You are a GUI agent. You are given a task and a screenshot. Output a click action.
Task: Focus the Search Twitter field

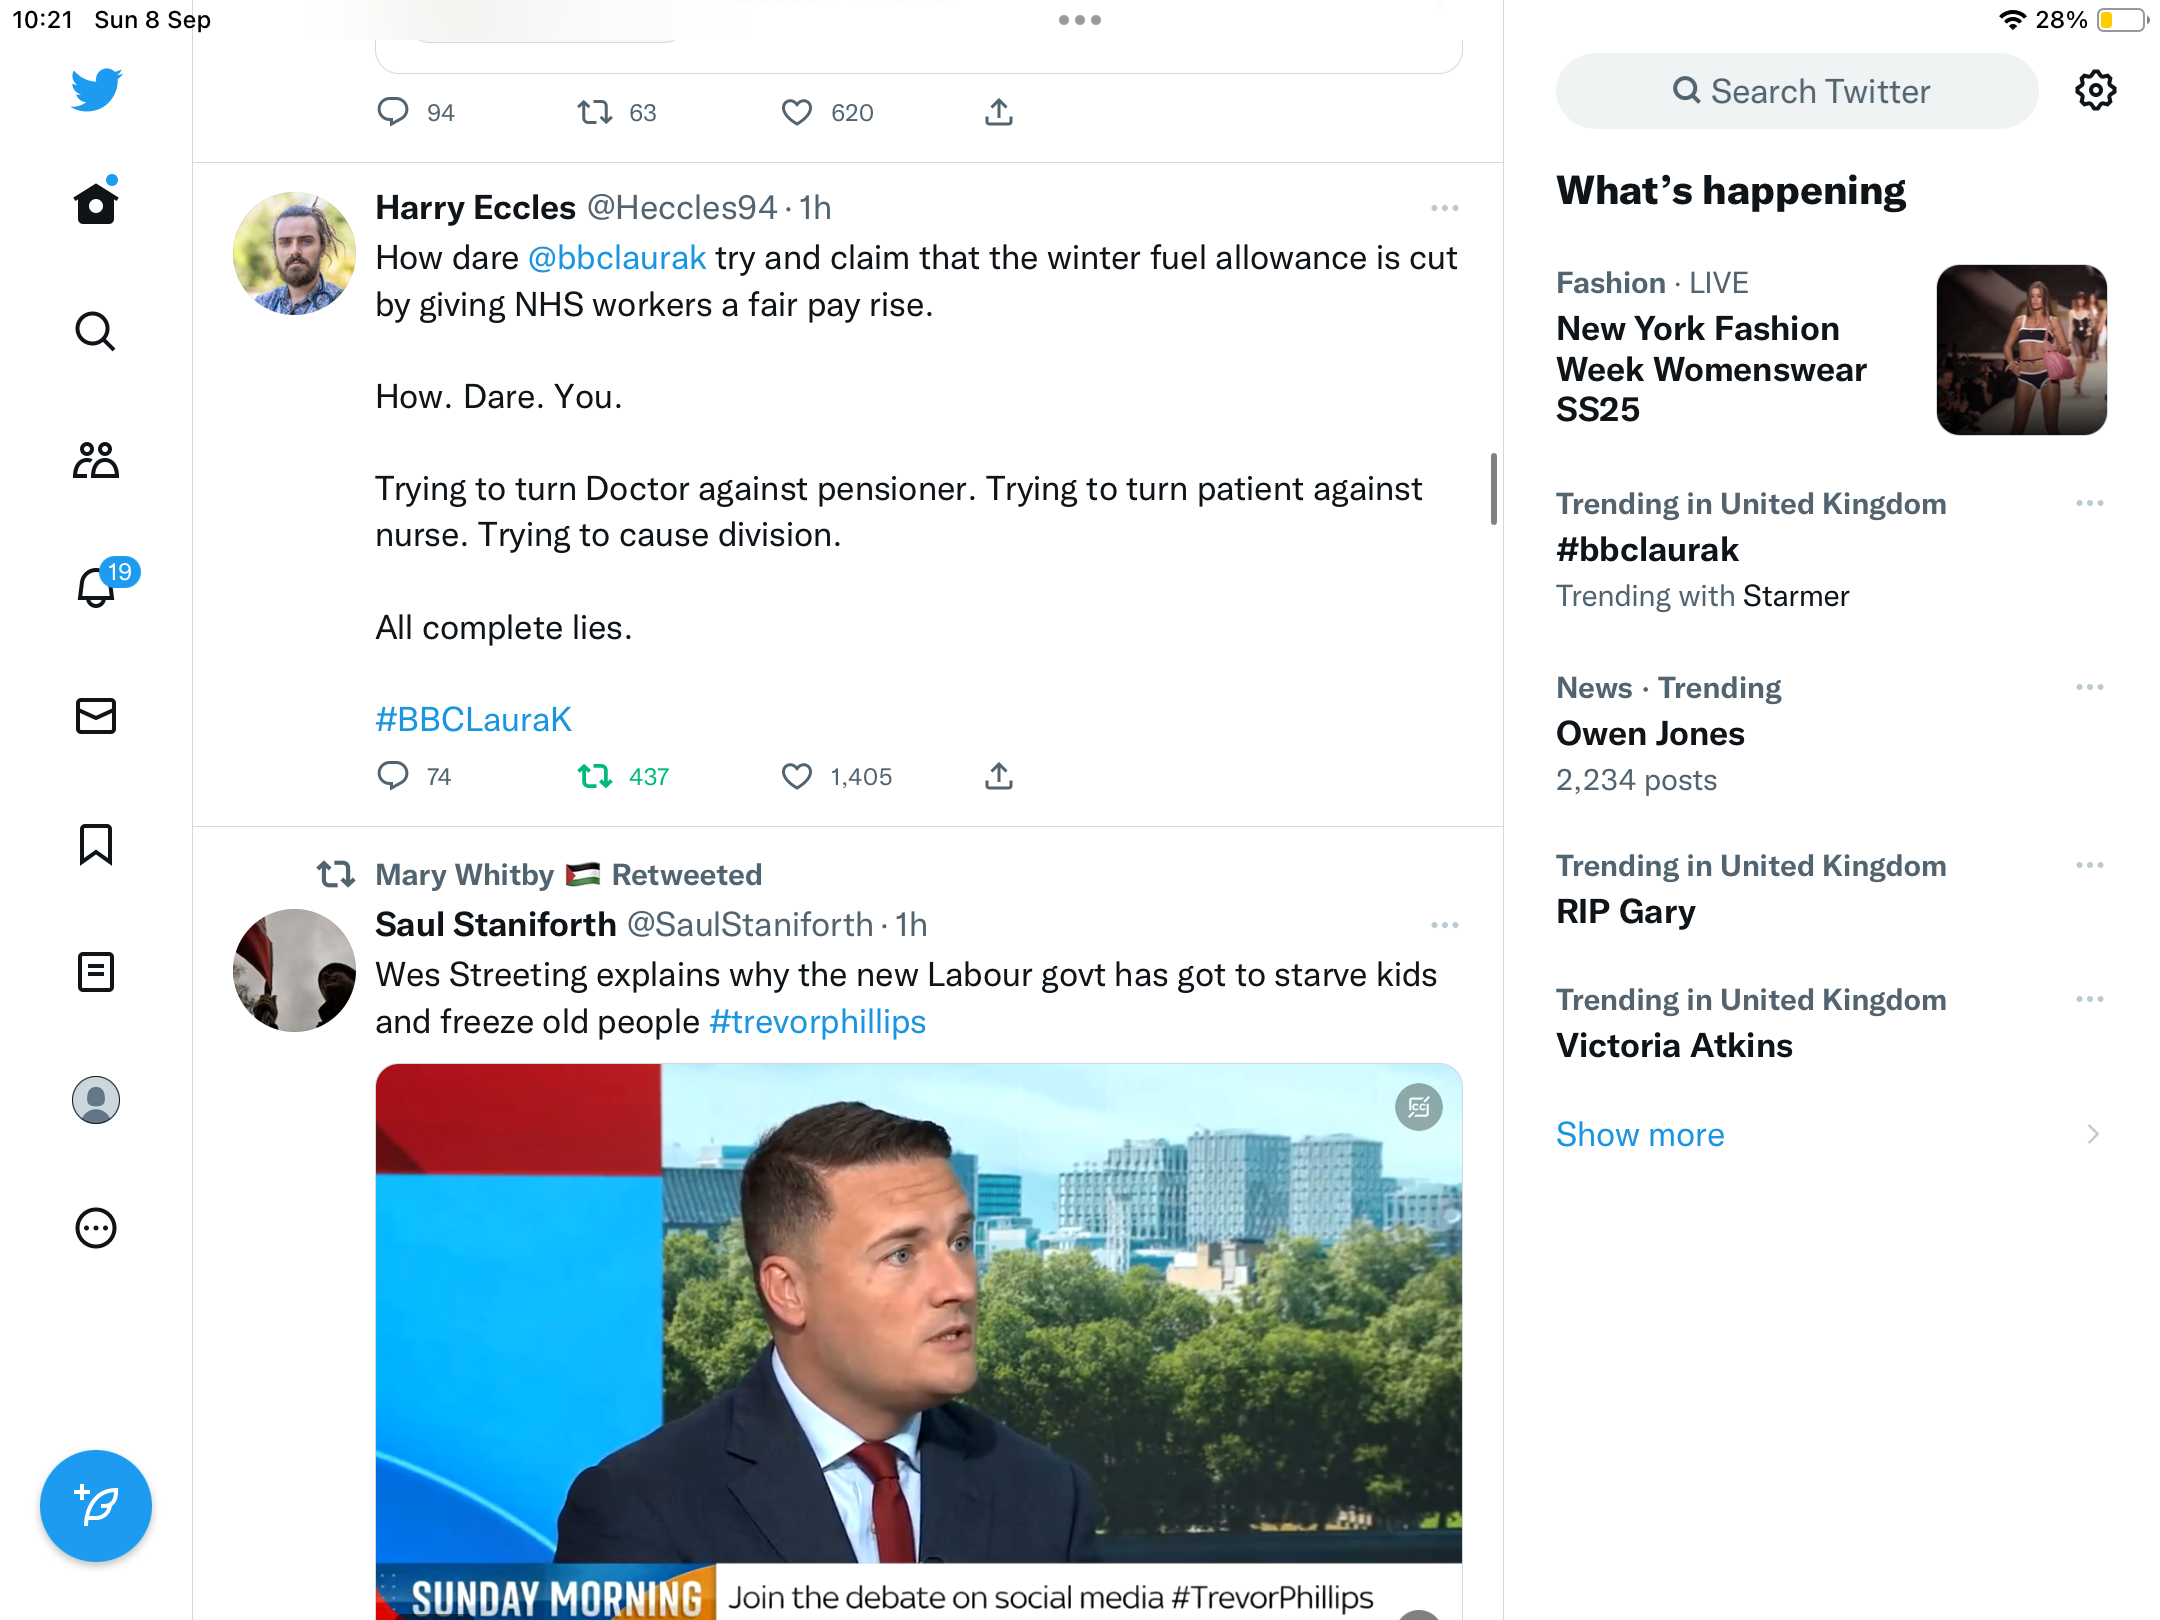pos(1797,91)
